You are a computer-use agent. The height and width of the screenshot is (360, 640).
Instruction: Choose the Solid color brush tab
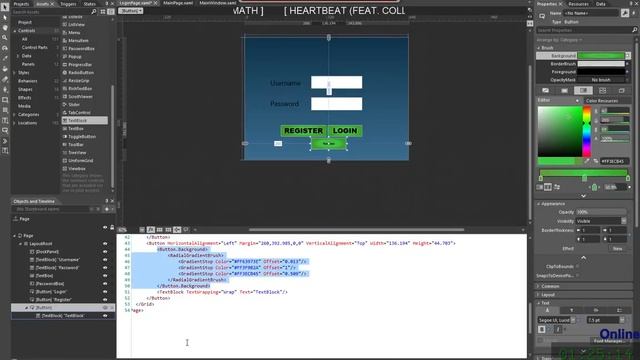564,90
